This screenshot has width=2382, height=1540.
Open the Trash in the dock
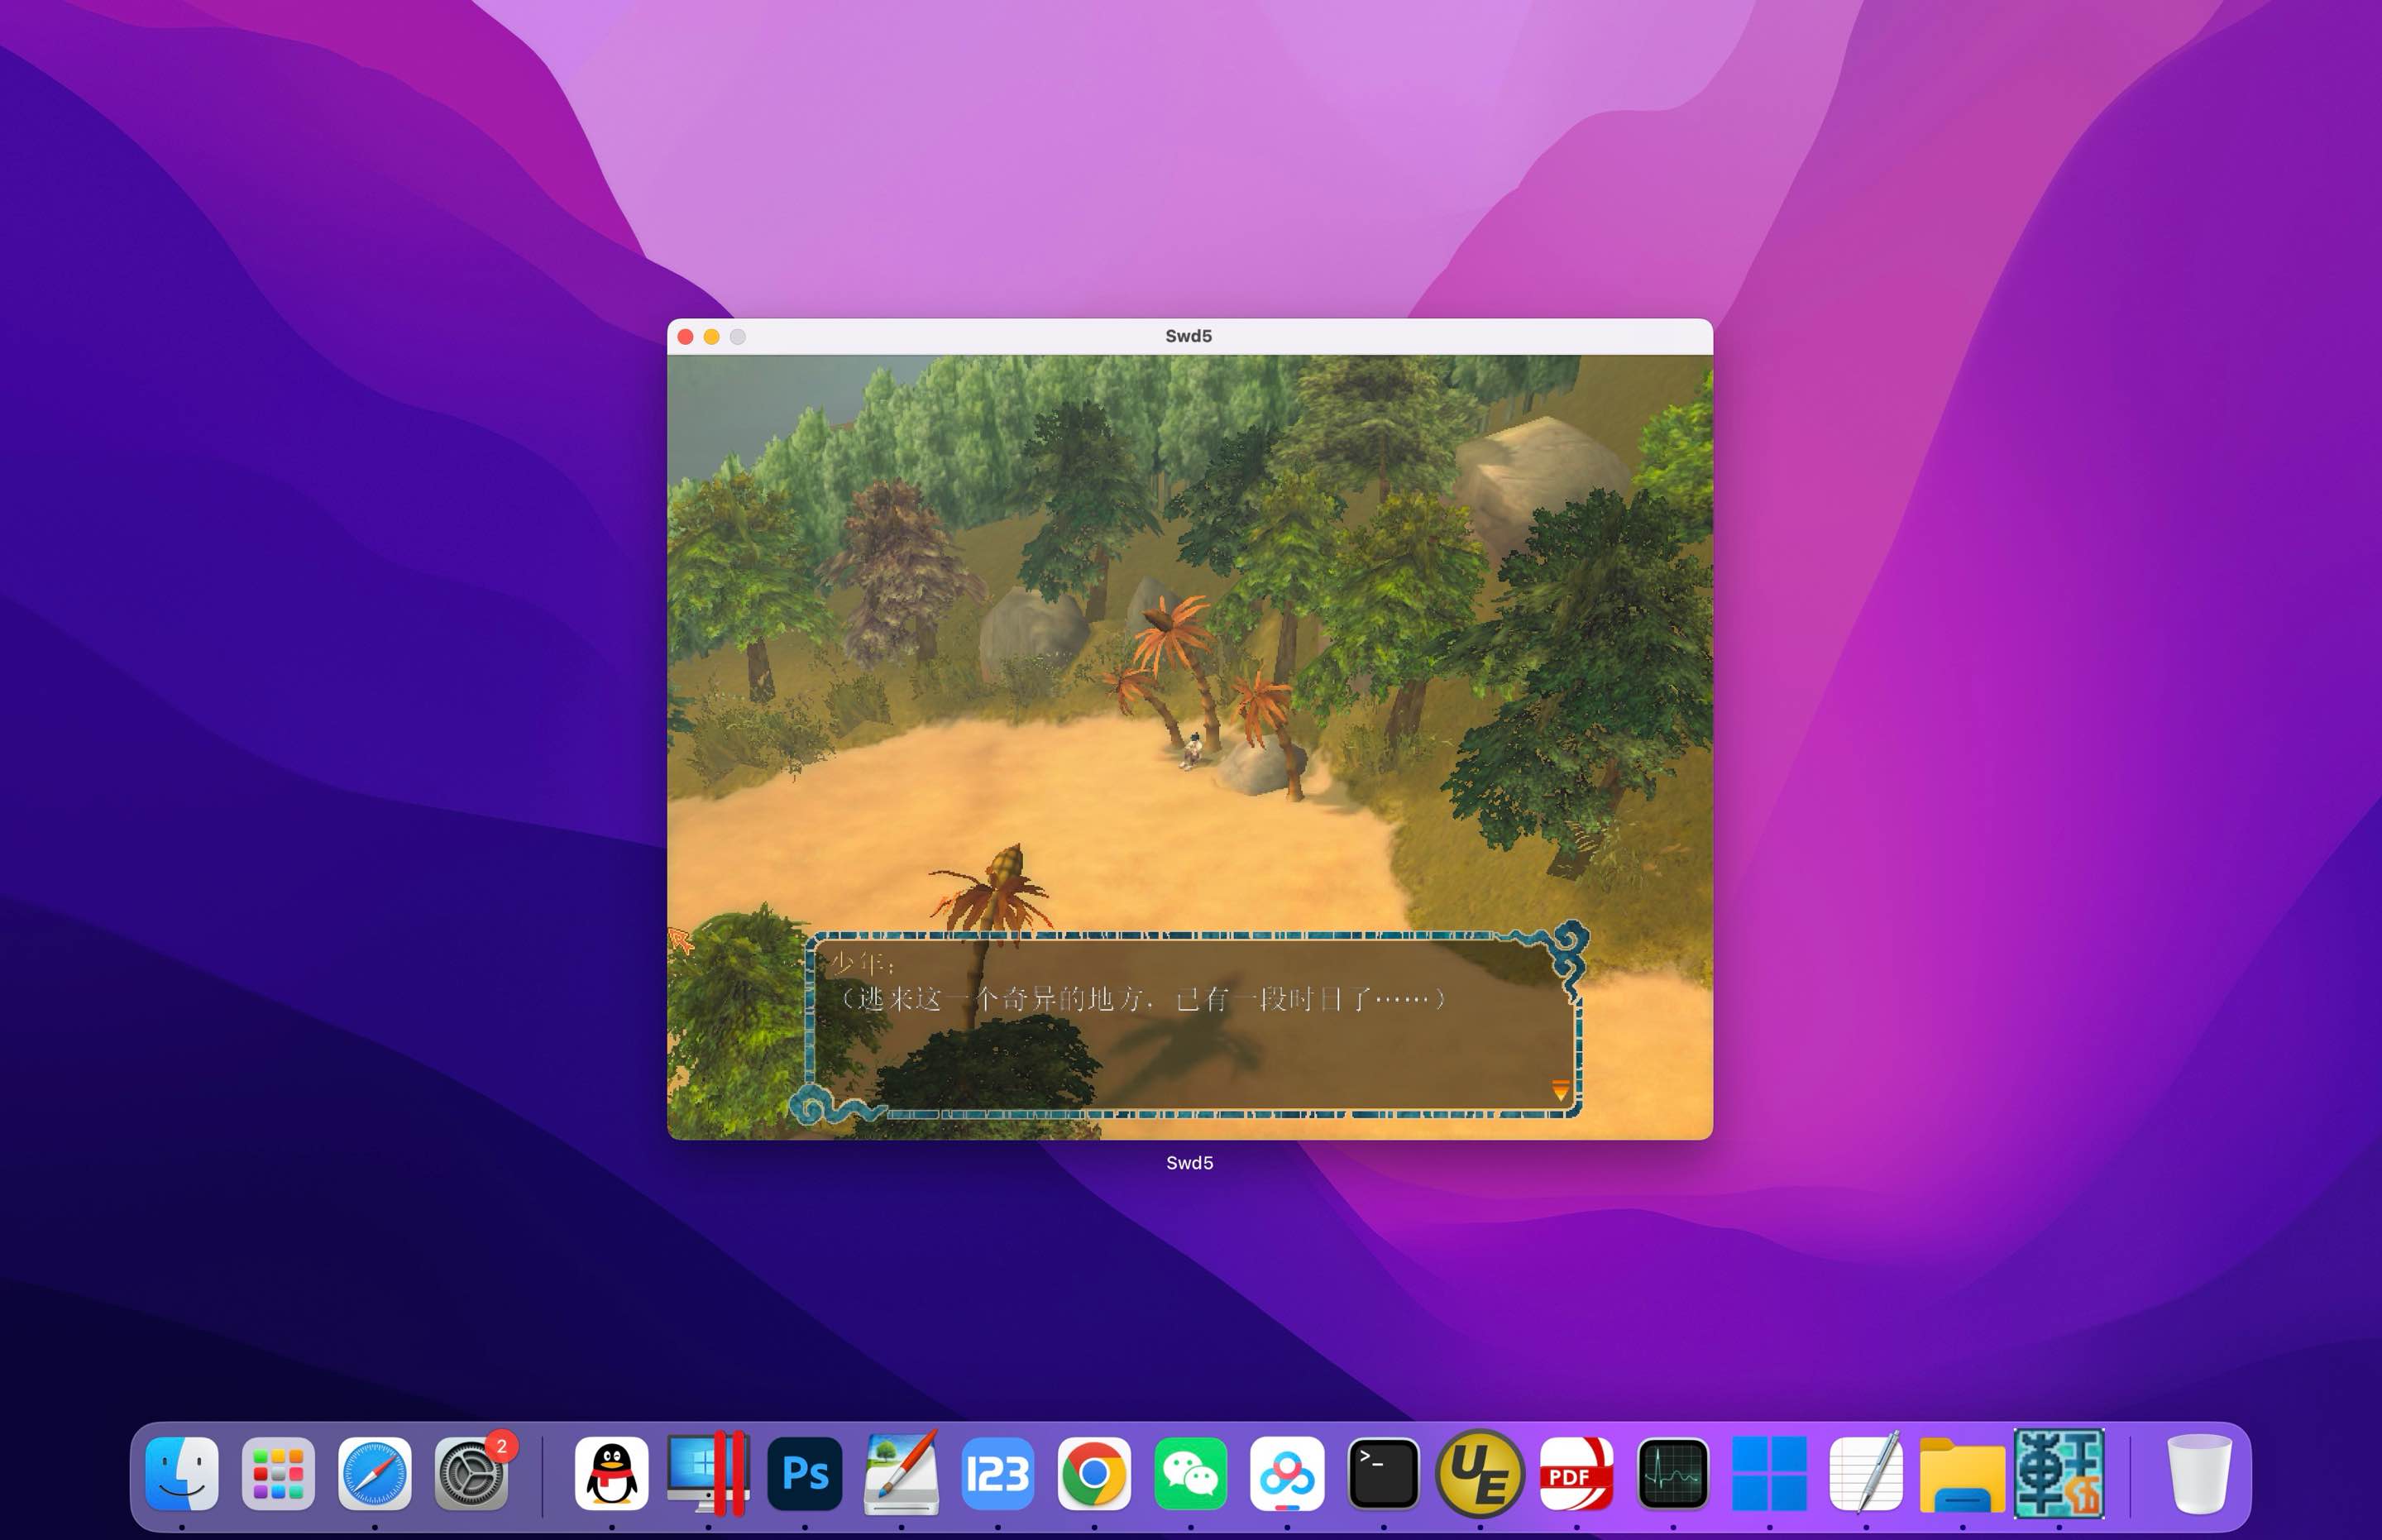click(2199, 1473)
